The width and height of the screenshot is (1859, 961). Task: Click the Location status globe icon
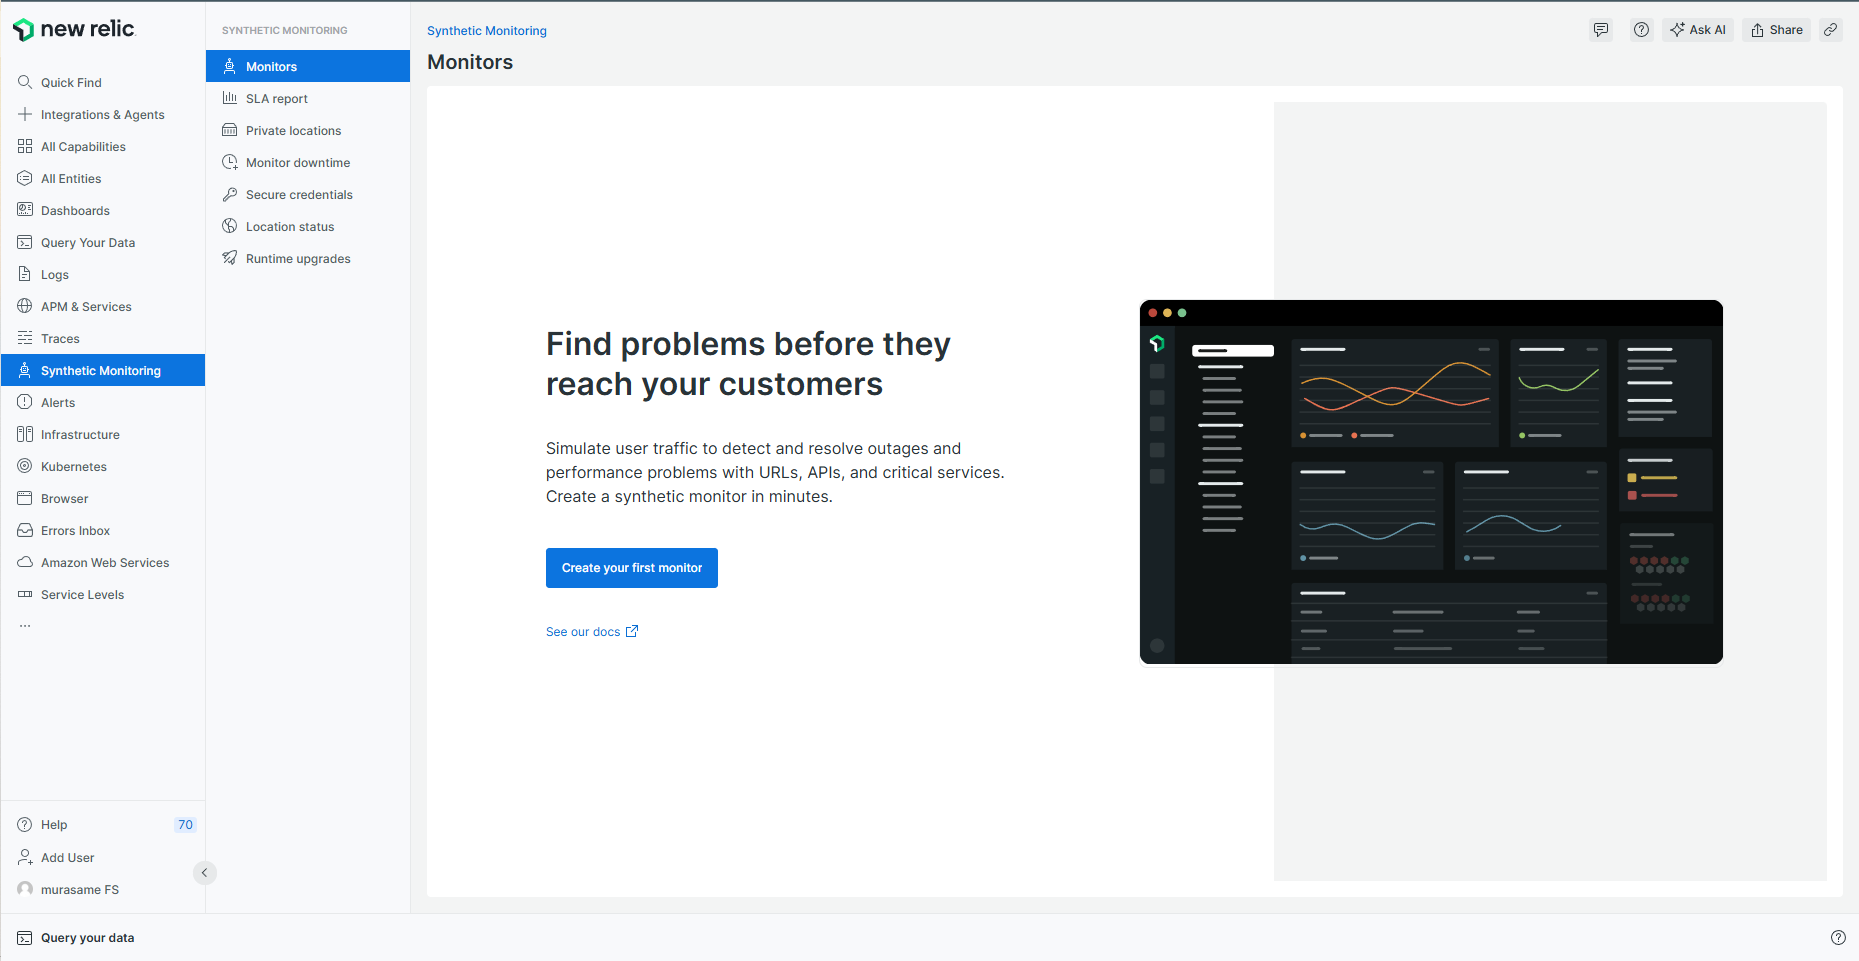point(230,226)
